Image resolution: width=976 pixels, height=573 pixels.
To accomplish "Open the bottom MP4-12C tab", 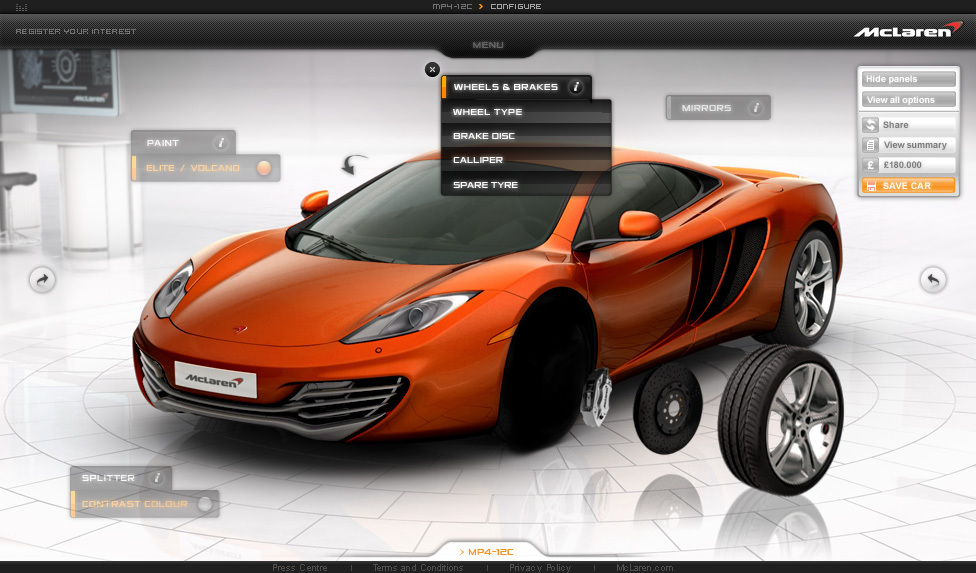I will 488,552.
